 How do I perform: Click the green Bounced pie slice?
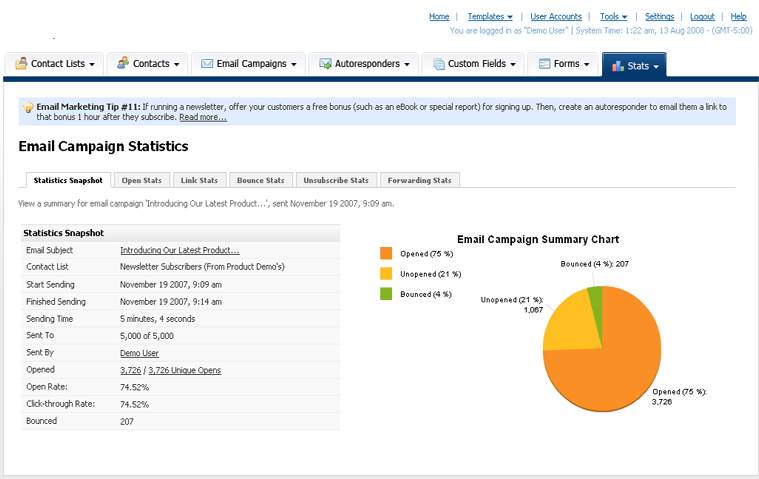596,310
